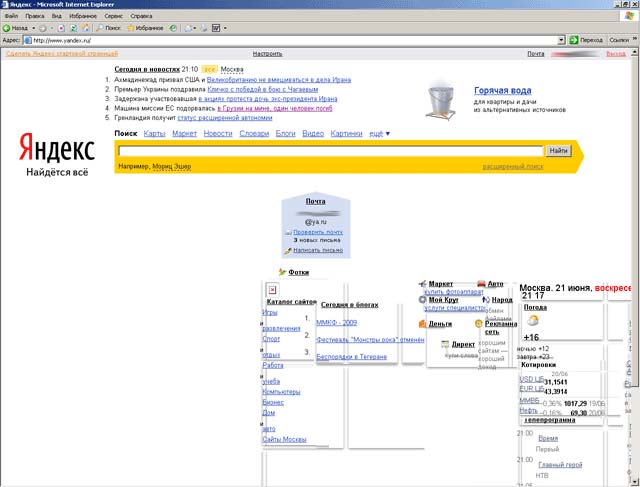
Task: Open the Search (Поиск) toolbar button
Action: coord(109,28)
